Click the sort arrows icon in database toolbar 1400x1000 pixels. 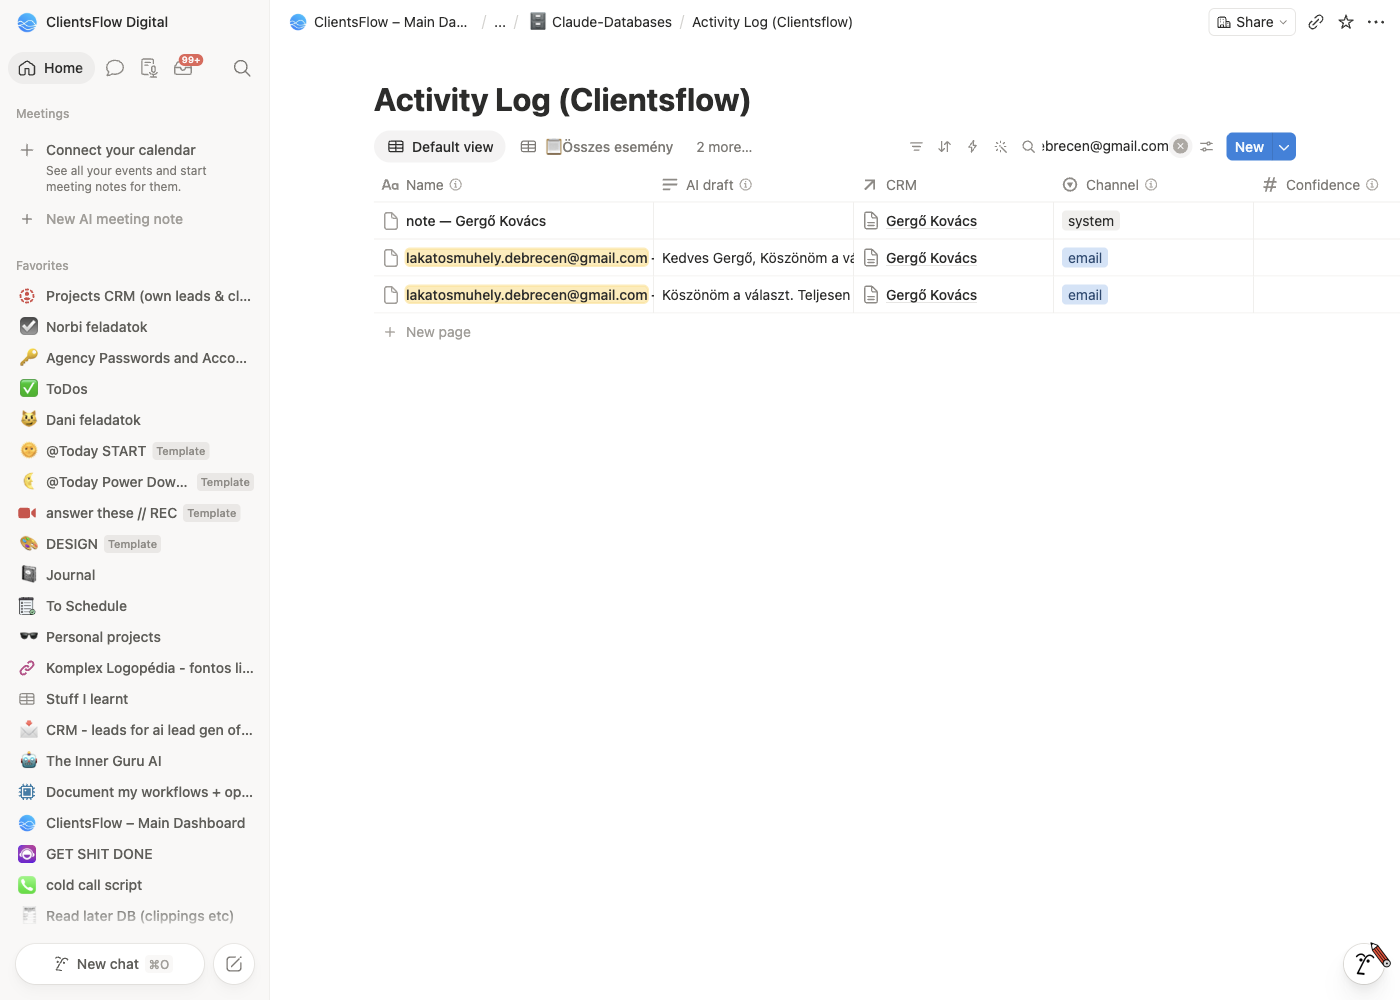944,147
